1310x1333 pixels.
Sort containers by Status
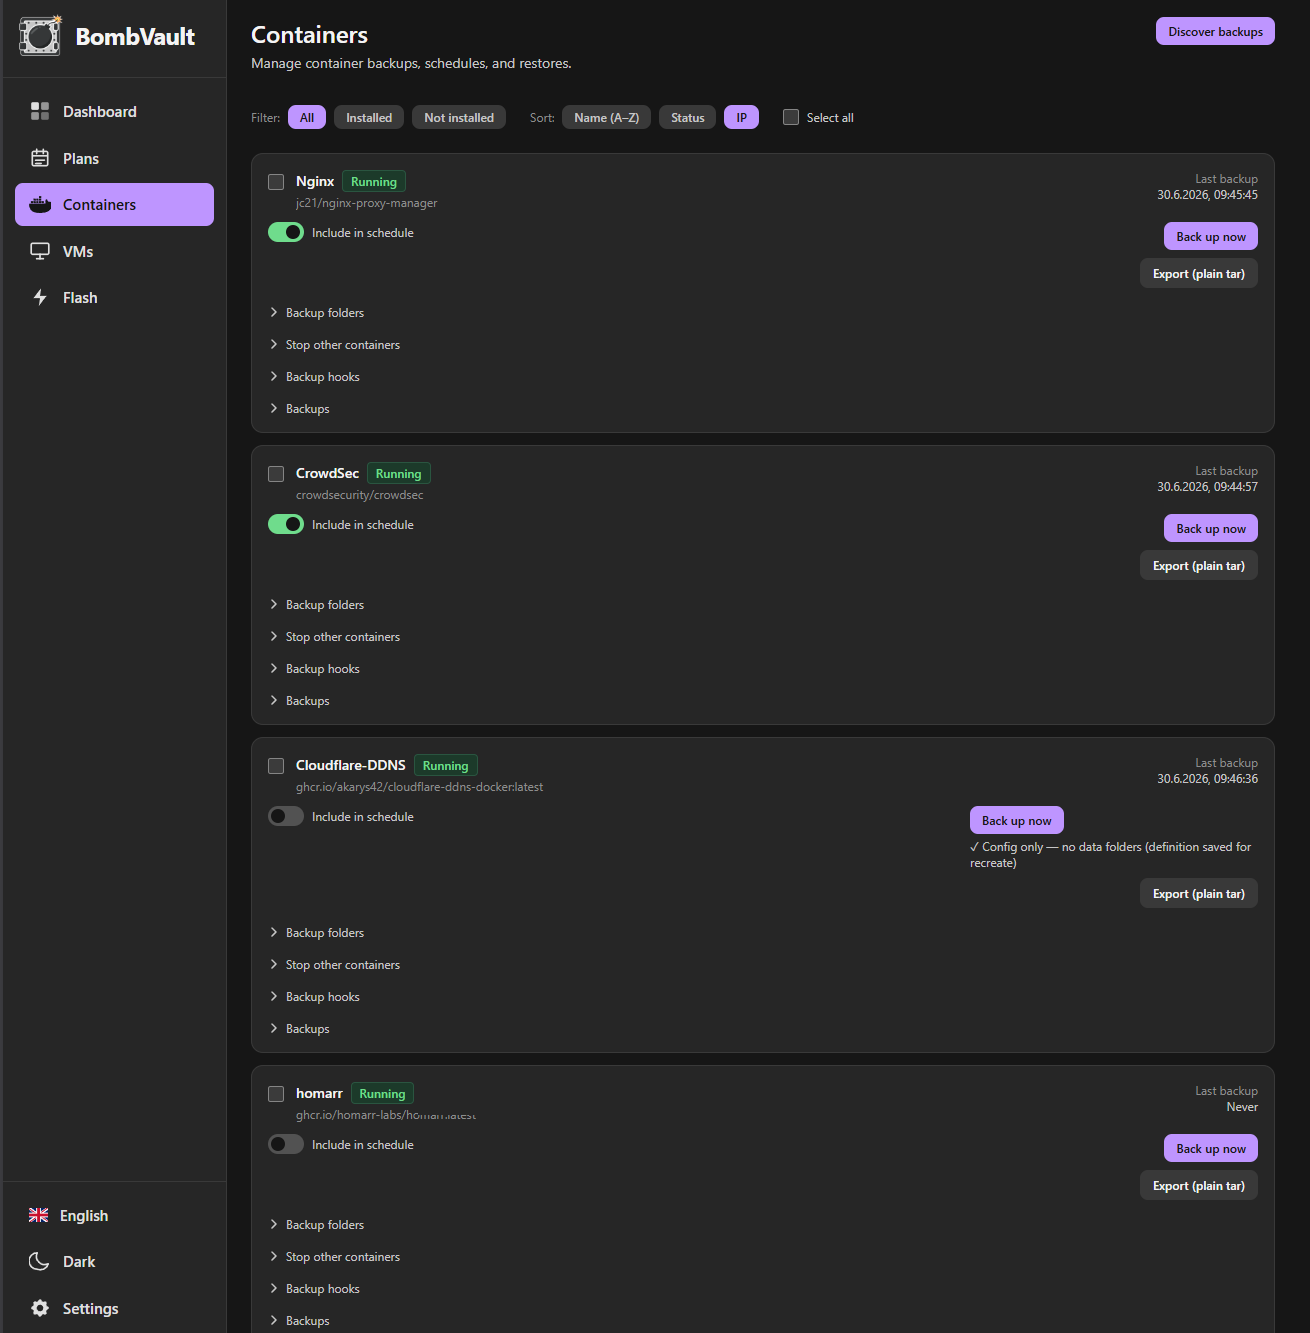[687, 117]
